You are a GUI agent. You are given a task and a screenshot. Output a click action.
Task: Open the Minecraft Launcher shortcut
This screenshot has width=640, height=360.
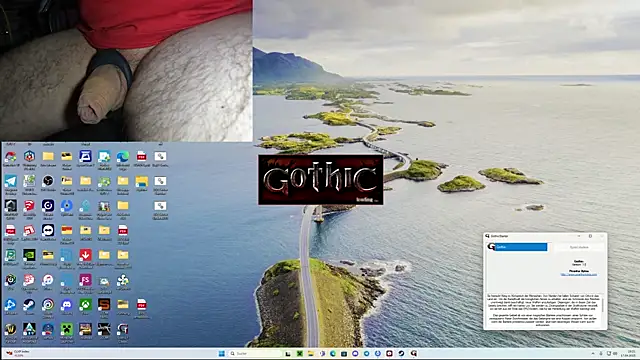[x=67, y=329]
